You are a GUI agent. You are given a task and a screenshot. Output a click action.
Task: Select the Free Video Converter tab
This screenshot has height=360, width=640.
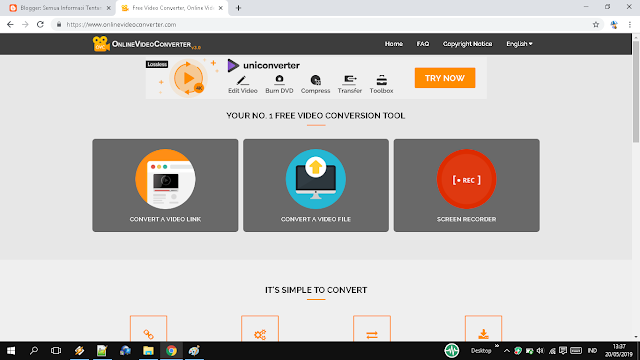point(171,8)
